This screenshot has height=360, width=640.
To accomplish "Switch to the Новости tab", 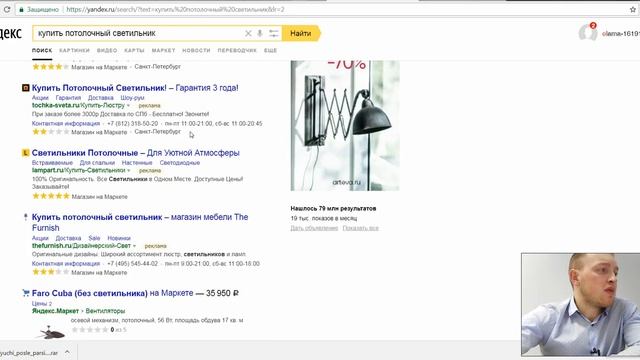I will [x=196, y=51].
